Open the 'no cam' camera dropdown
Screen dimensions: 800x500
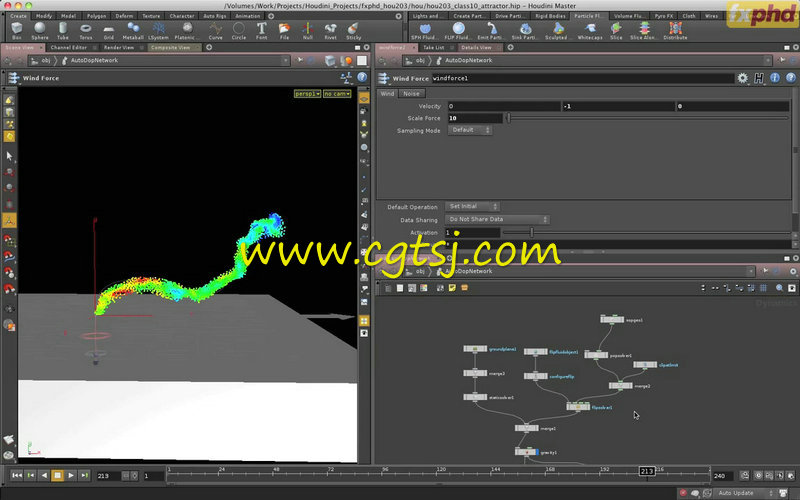[337, 94]
